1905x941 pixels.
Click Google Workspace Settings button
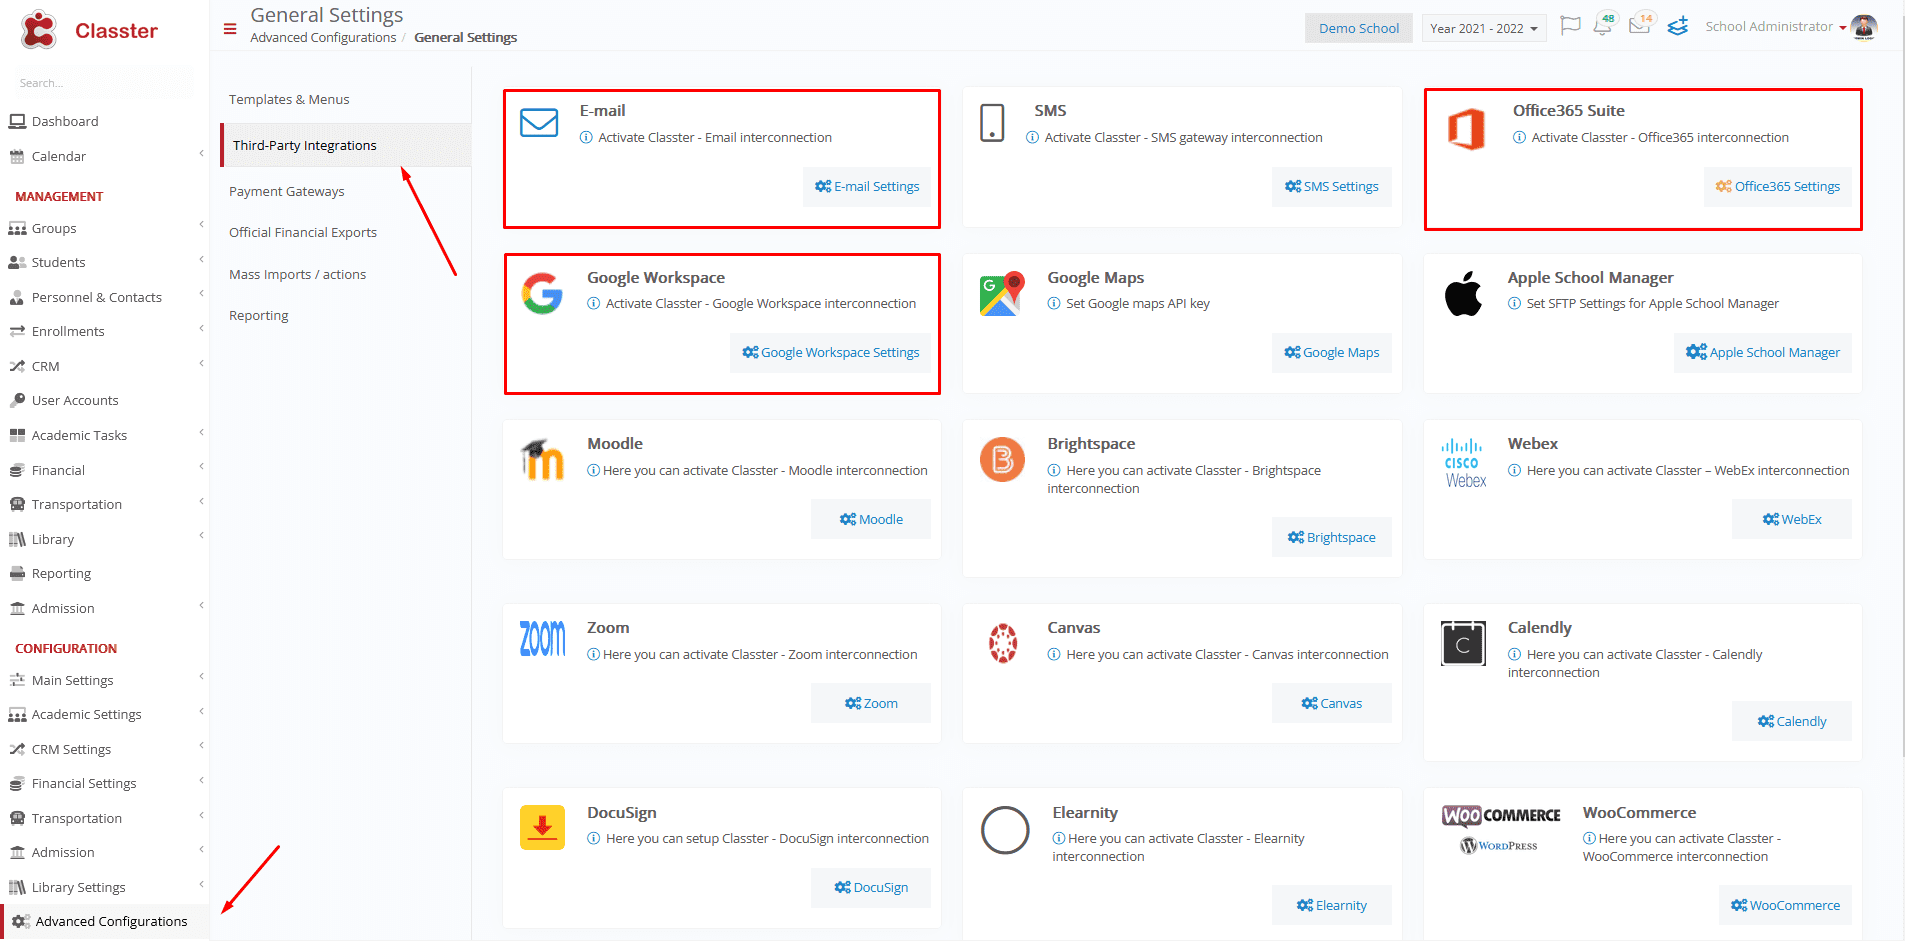pyautogui.click(x=830, y=353)
